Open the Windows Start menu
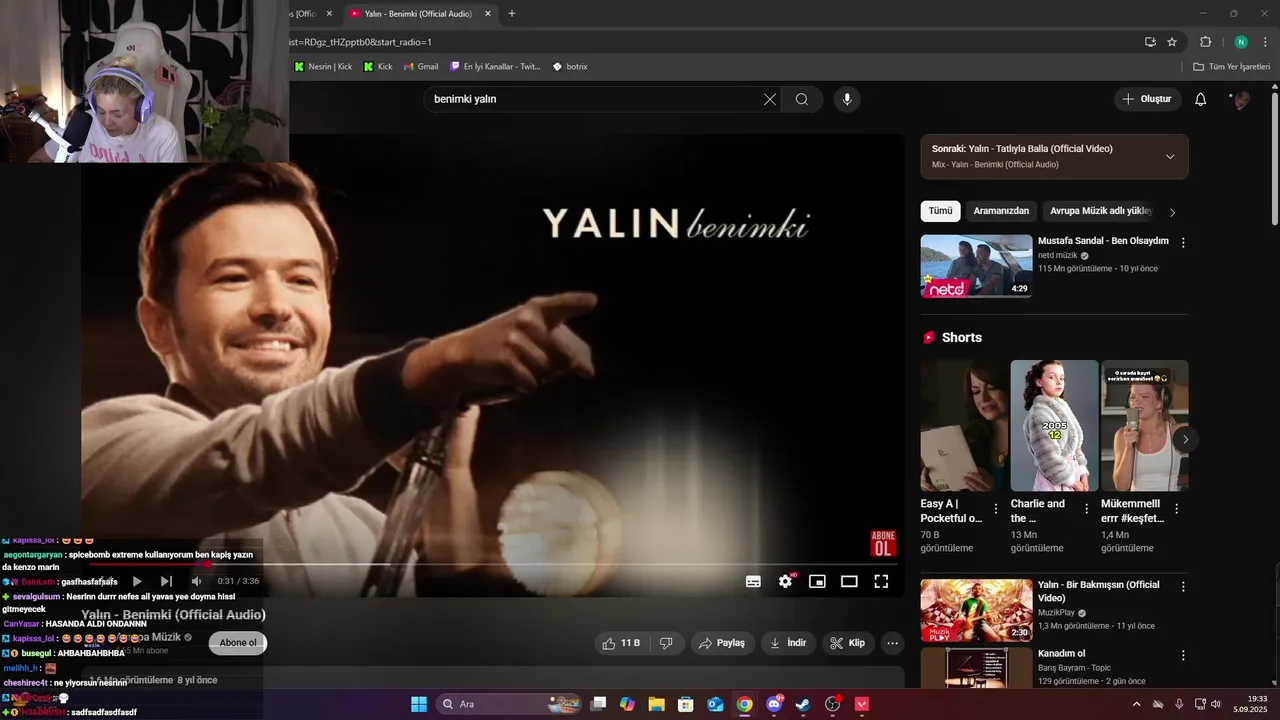This screenshot has width=1280, height=720. pyautogui.click(x=419, y=704)
